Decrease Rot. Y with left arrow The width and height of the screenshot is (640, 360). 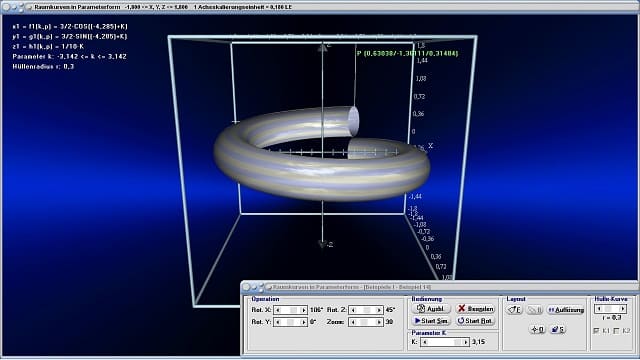pyautogui.click(x=278, y=322)
